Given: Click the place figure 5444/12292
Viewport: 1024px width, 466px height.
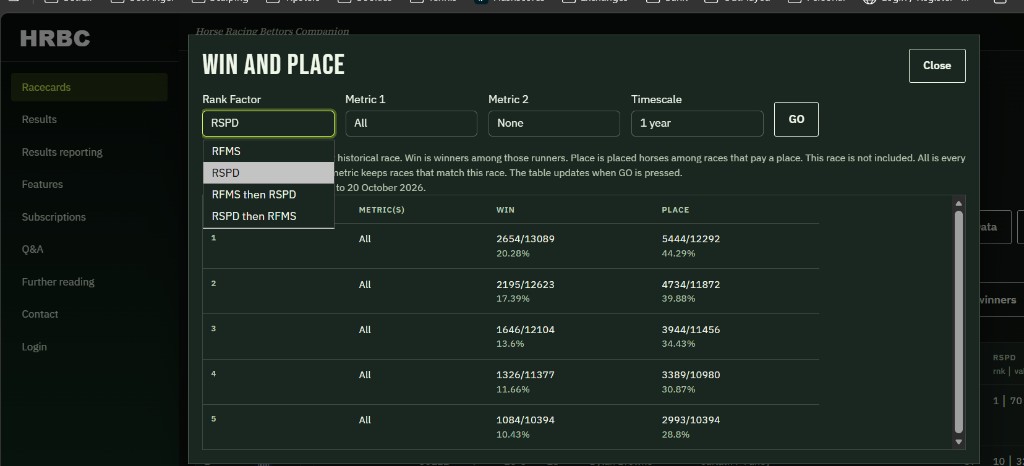Looking at the screenshot, I should click(691, 239).
